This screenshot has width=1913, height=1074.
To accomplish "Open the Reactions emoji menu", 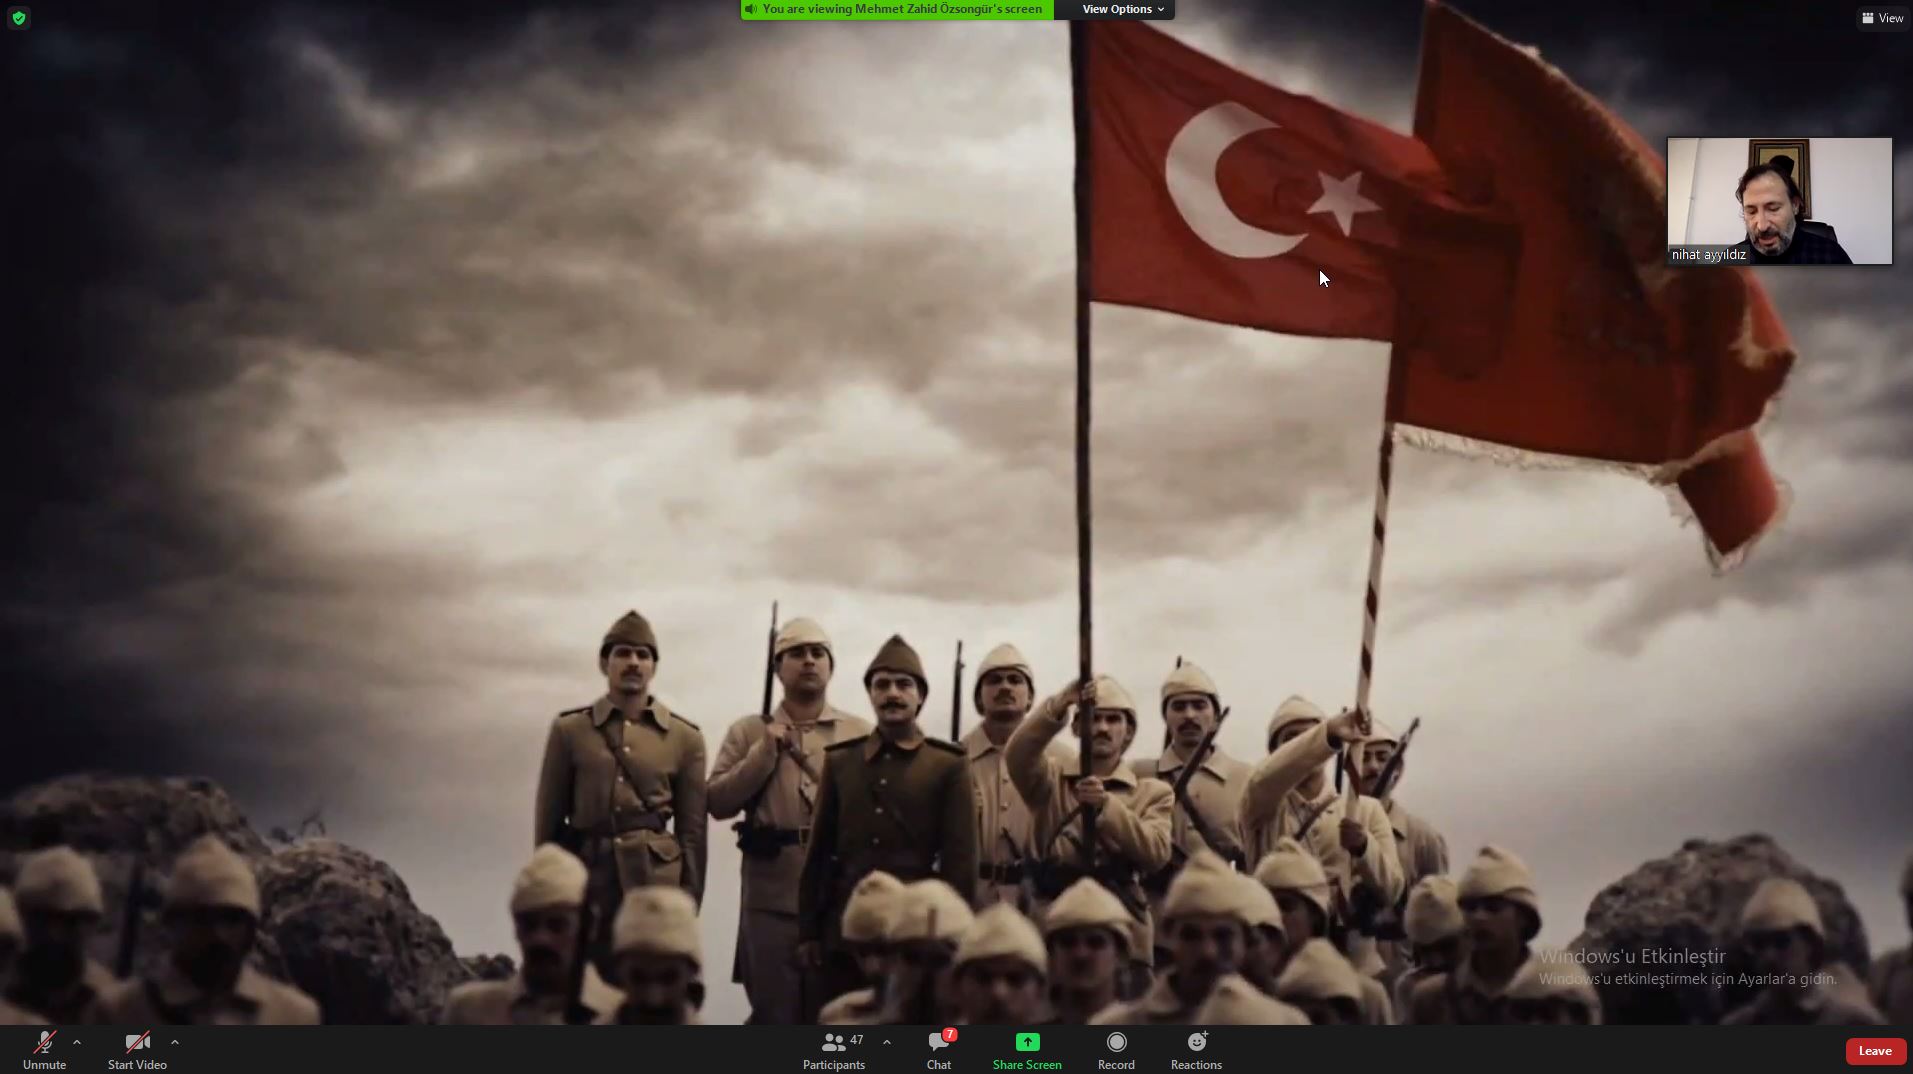I will tap(1196, 1050).
